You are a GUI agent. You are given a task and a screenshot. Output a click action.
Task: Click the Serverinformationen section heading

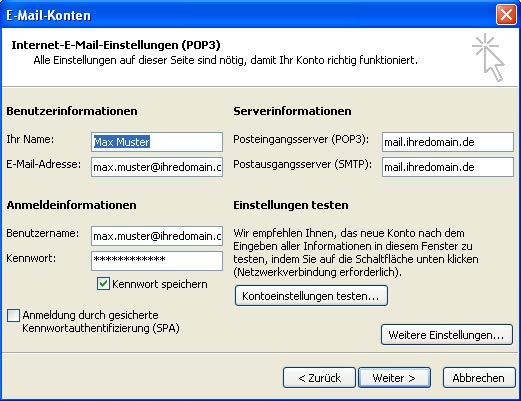pyautogui.click(x=292, y=111)
